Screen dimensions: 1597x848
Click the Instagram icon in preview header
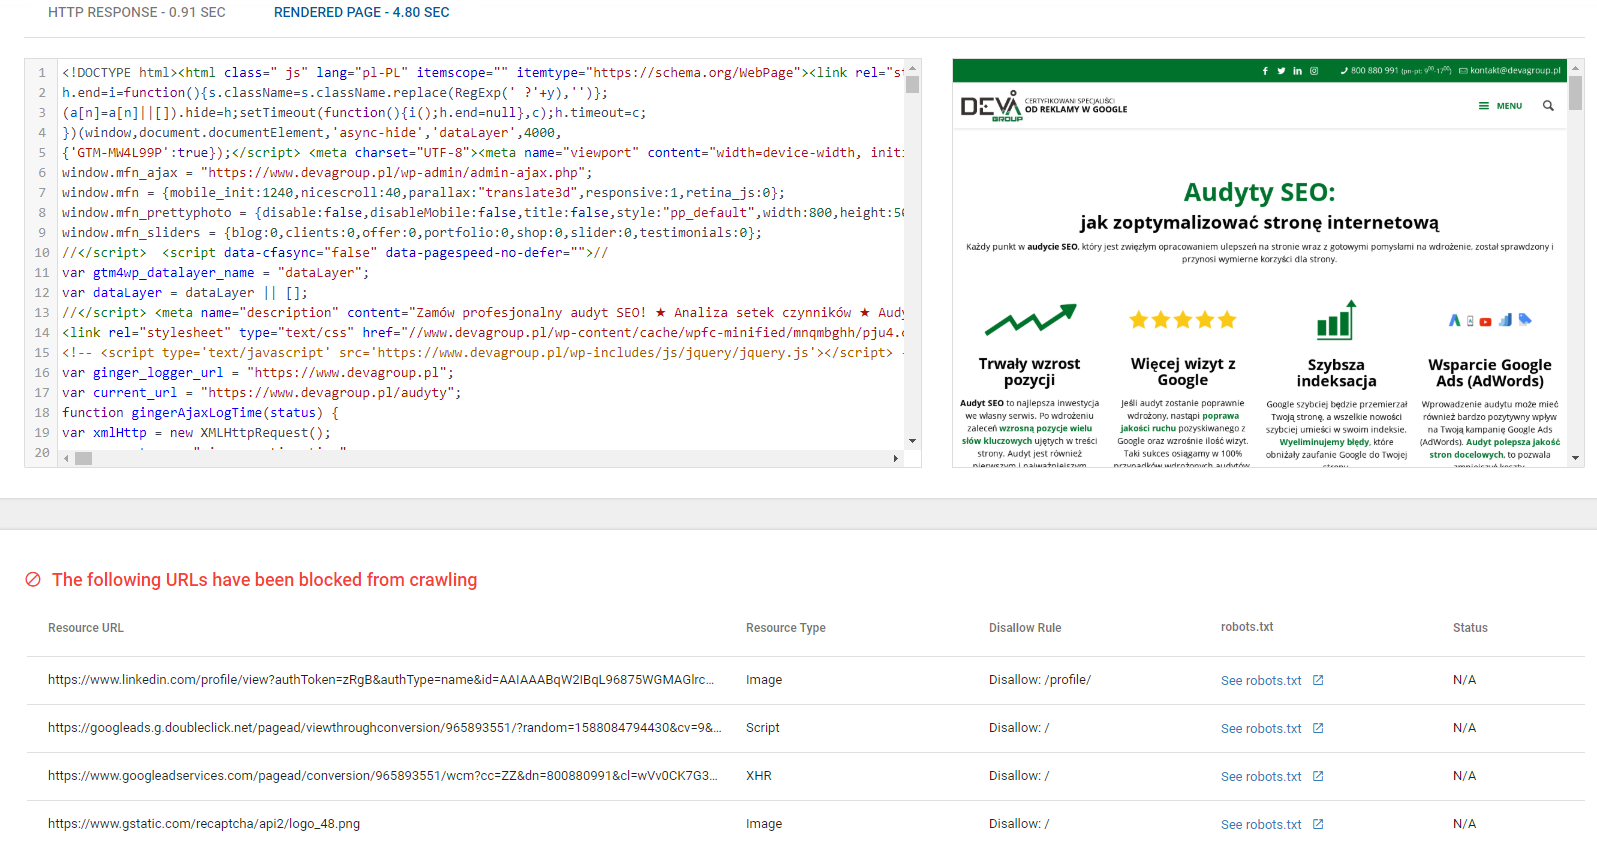1314,71
